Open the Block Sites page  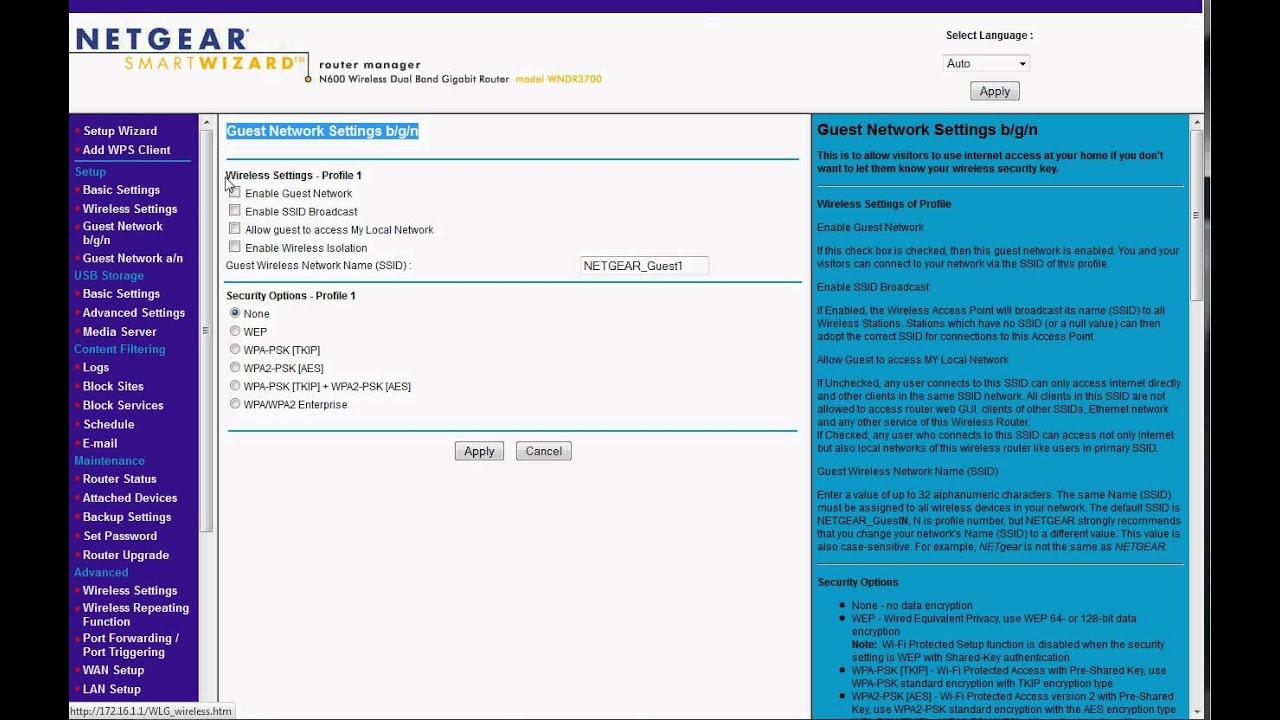coord(113,387)
